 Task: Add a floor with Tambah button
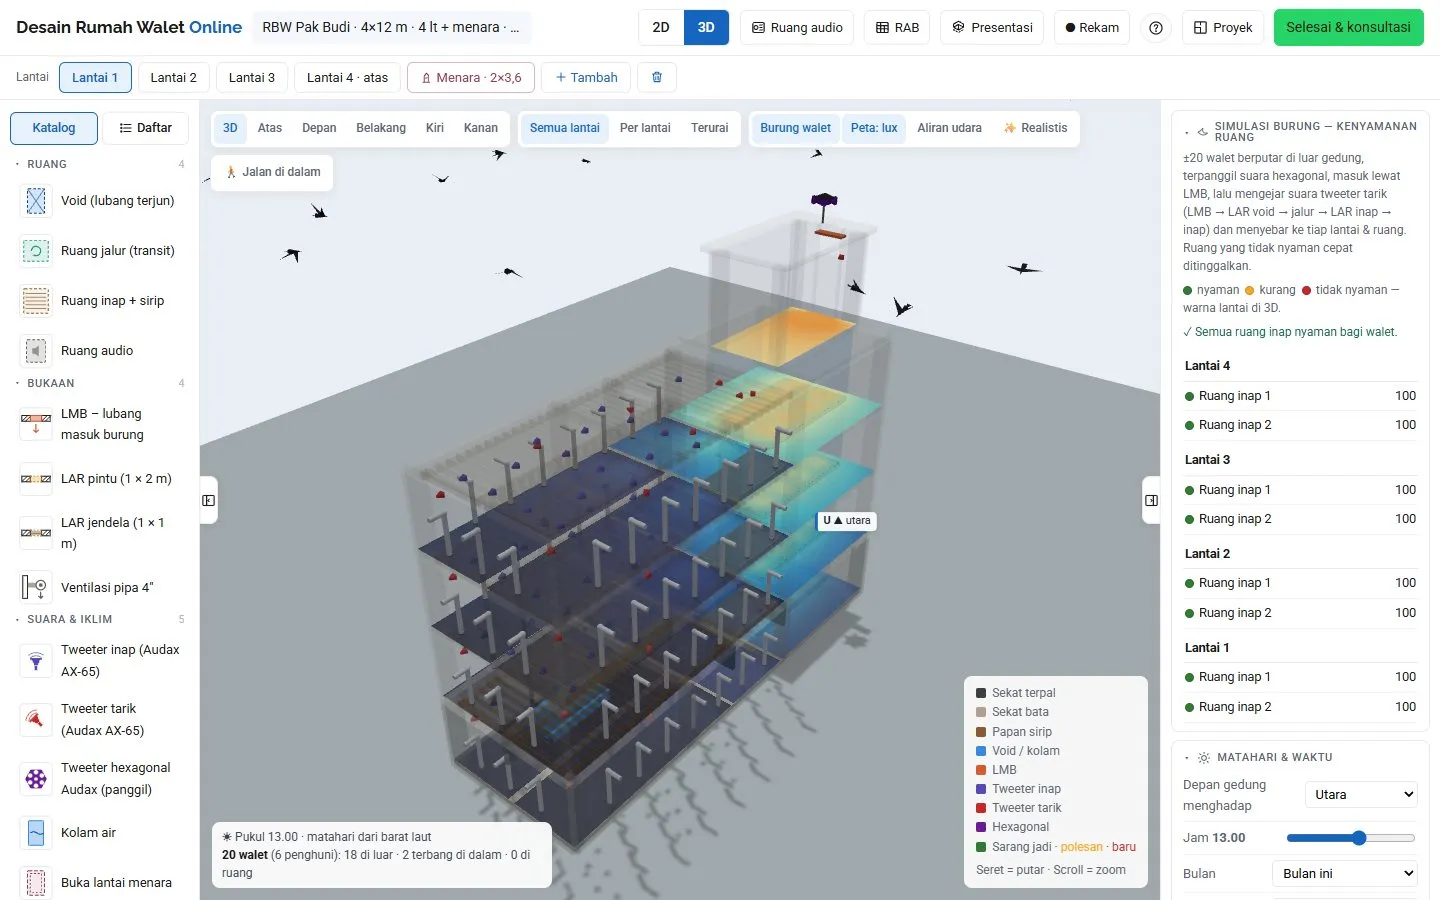[586, 77]
